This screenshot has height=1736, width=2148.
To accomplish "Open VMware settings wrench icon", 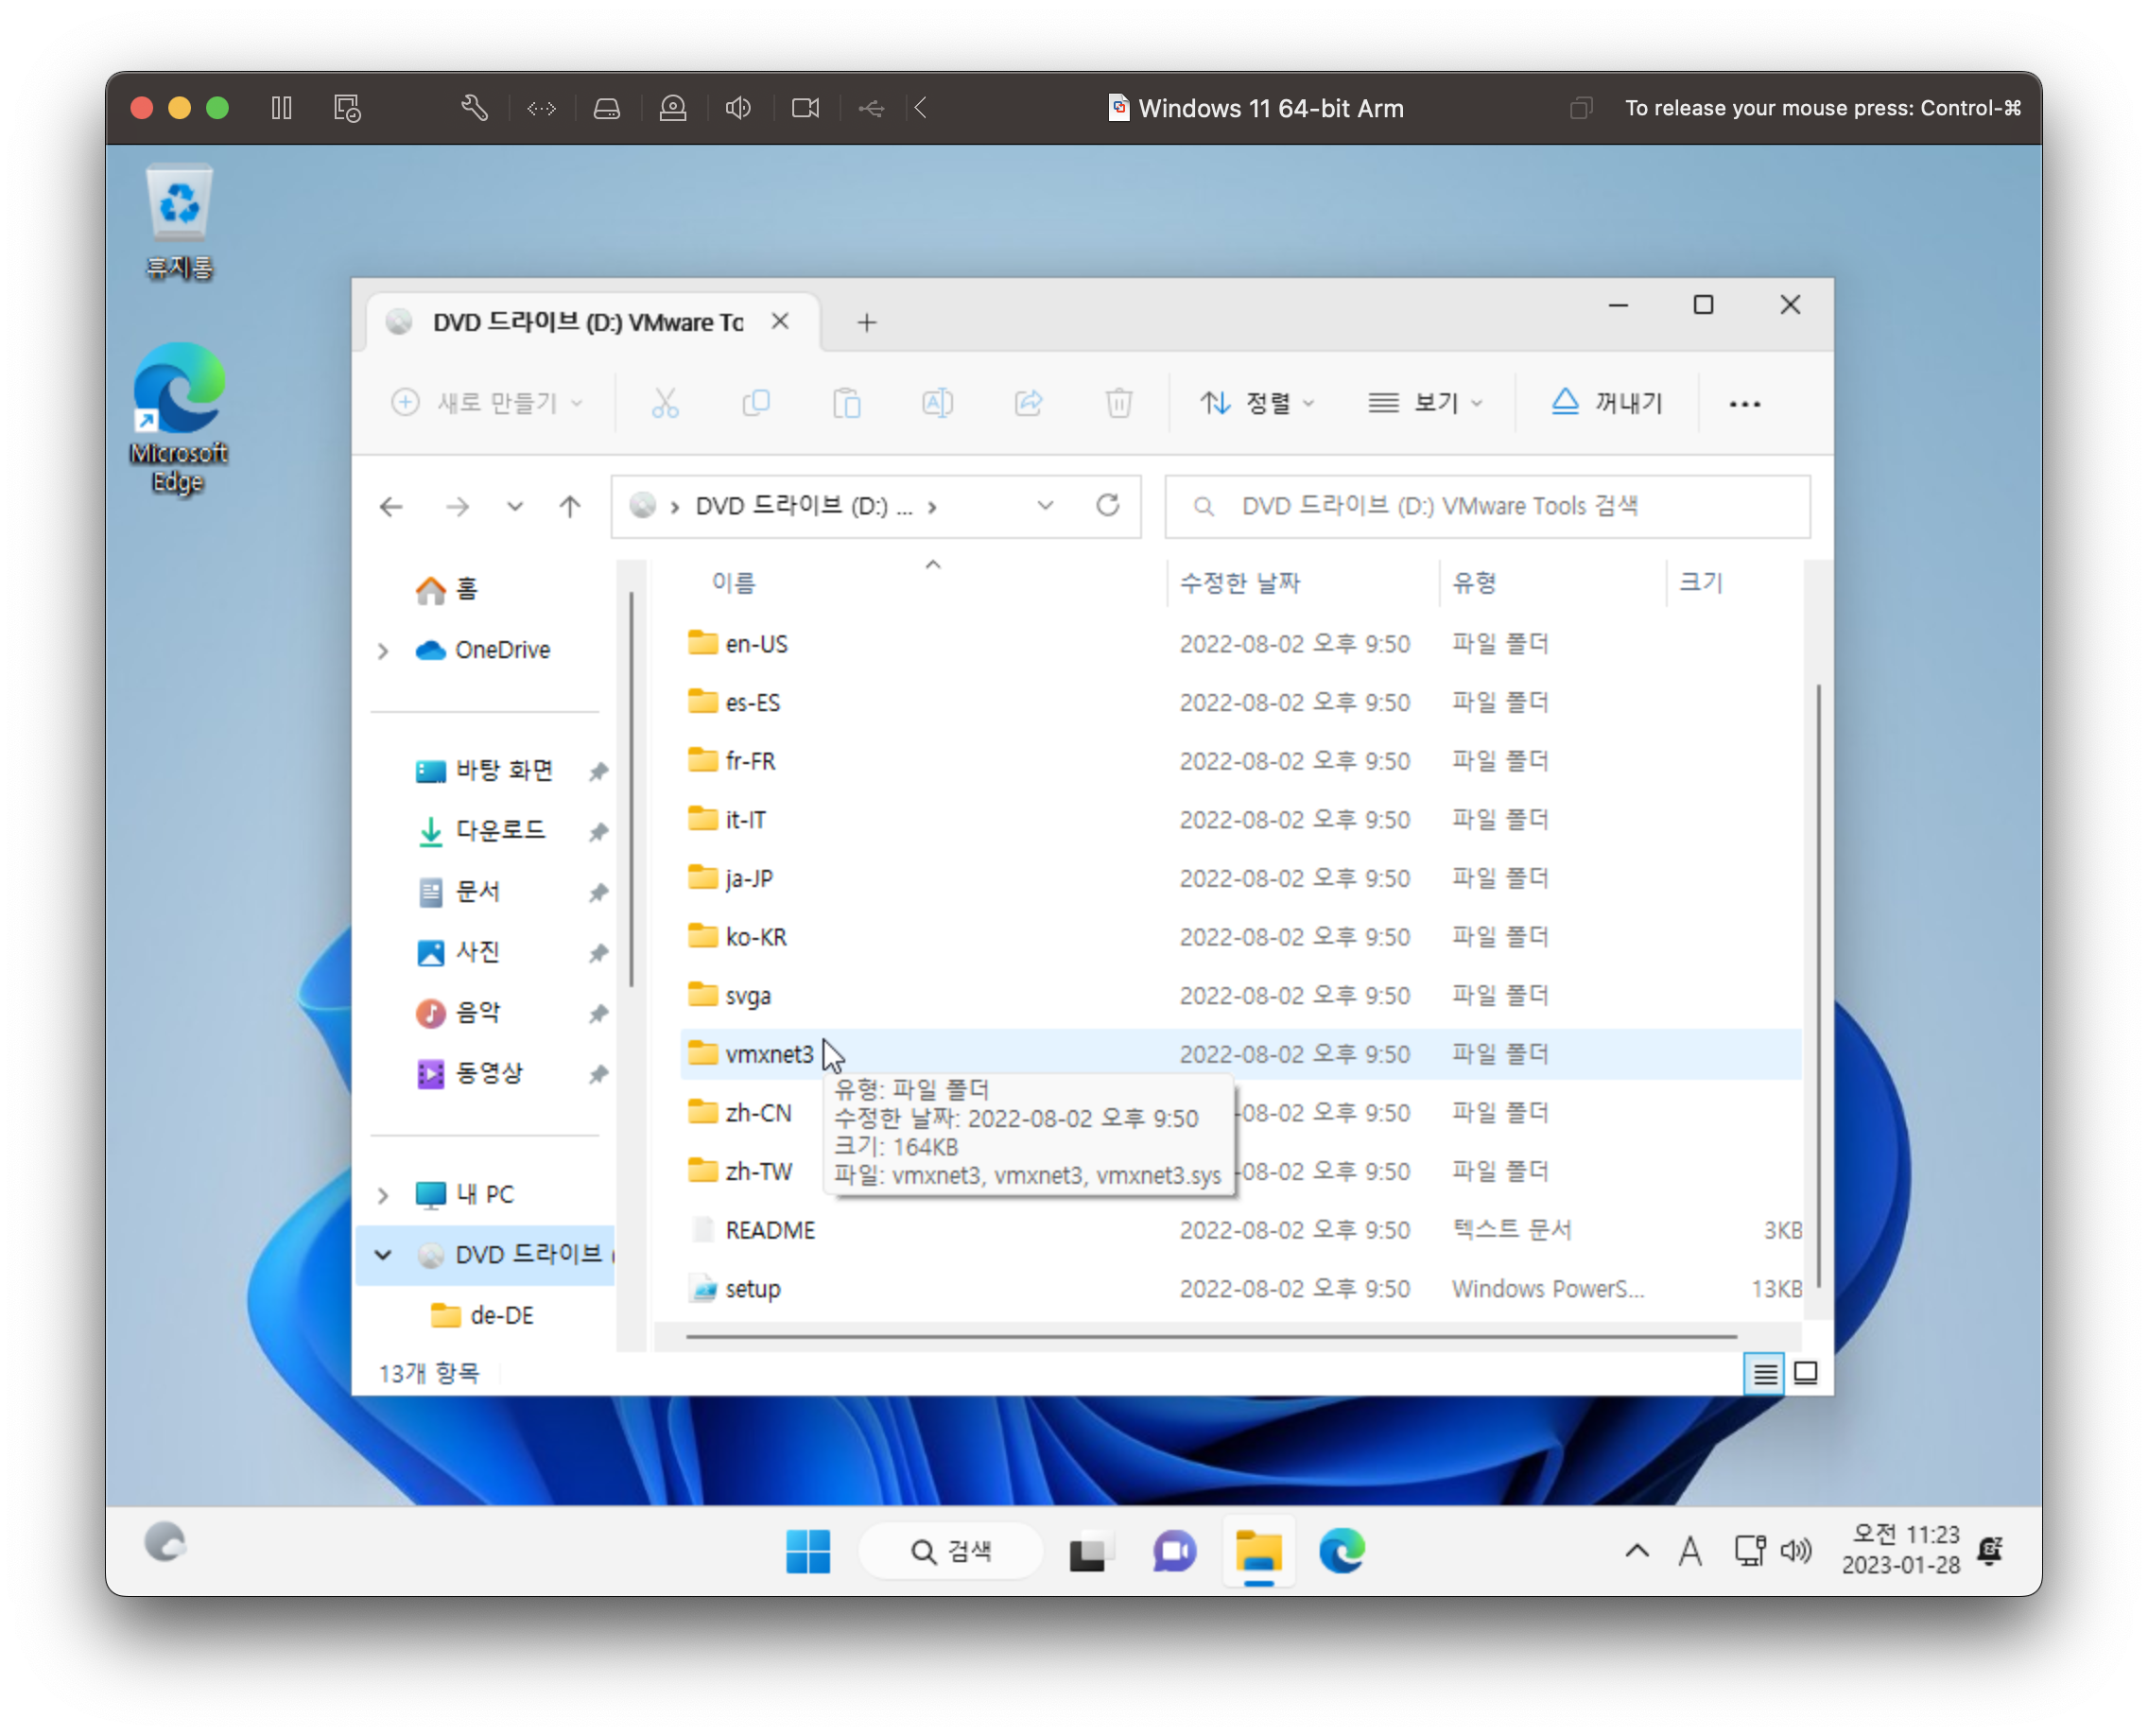I will [x=474, y=108].
